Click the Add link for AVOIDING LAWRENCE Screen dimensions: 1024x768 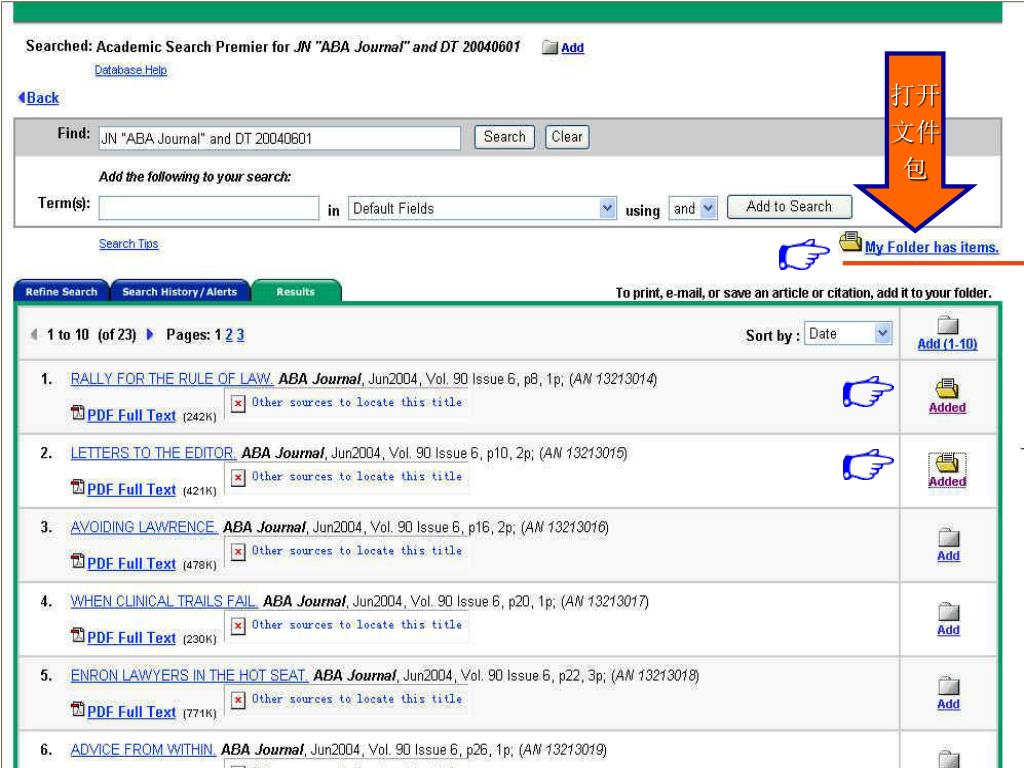[948, 556]
